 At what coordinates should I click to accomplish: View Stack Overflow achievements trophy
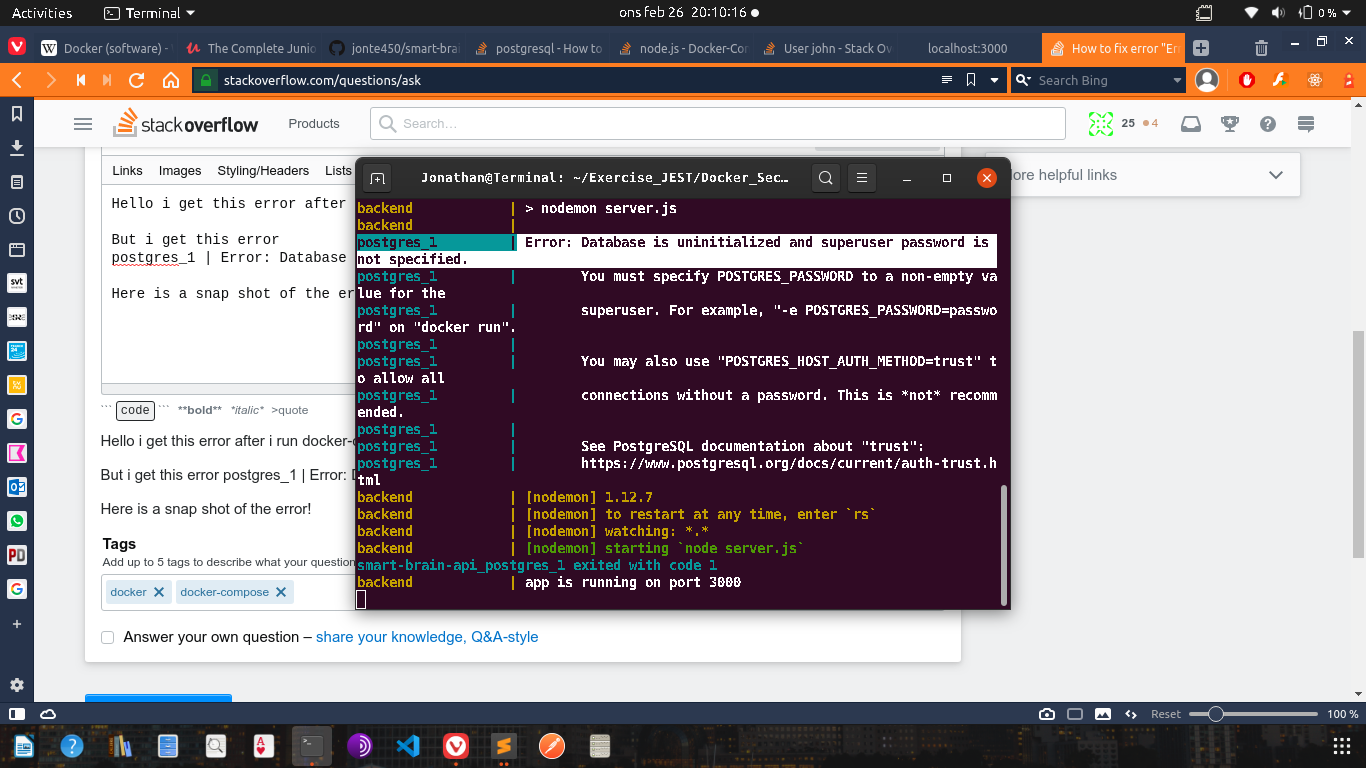pos(1230,124)
